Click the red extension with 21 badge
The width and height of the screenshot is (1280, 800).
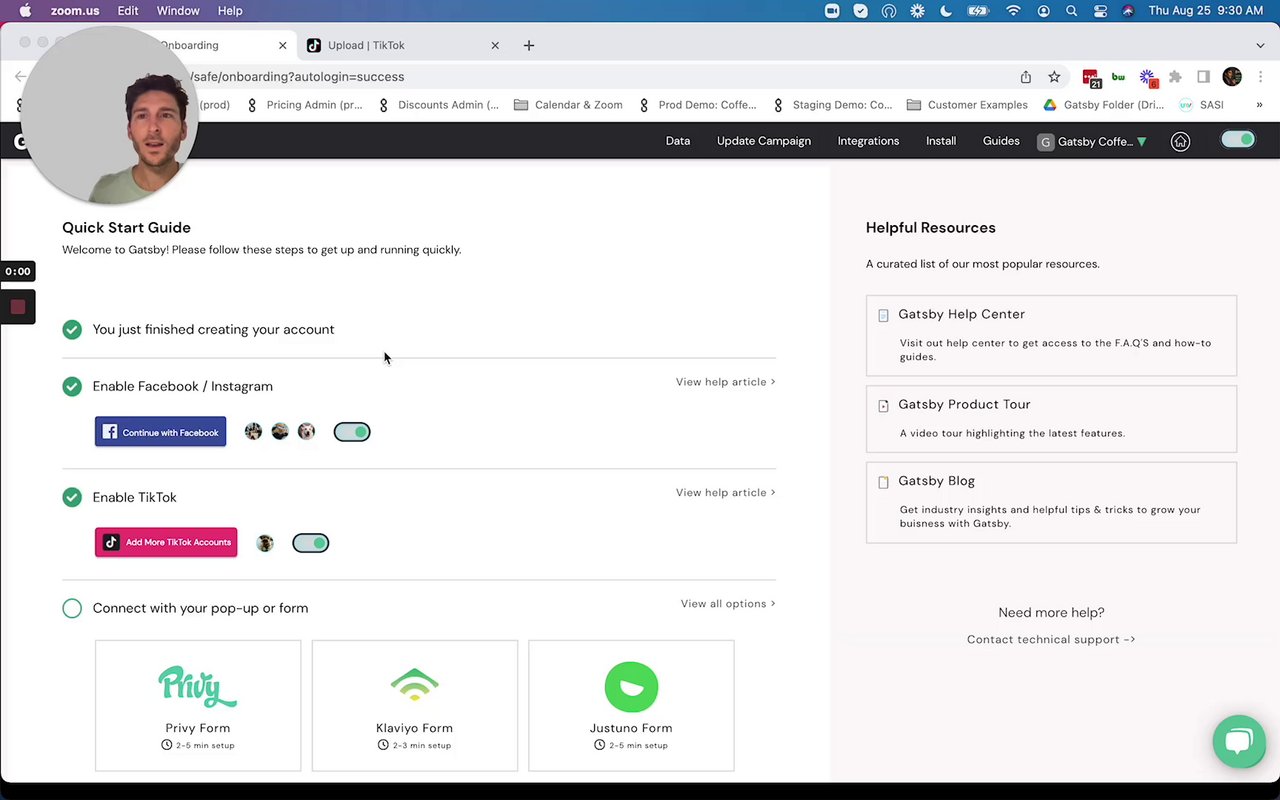click(1091, 78)
